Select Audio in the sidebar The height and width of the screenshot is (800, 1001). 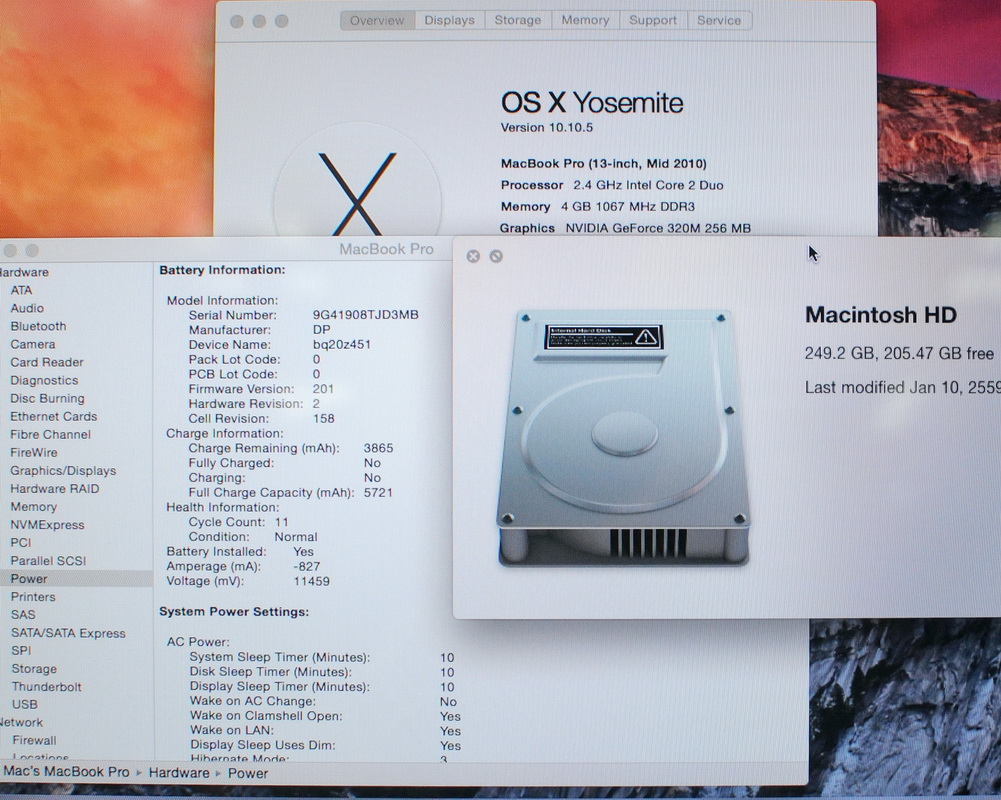pyautogui.click(x=27, y=308)
